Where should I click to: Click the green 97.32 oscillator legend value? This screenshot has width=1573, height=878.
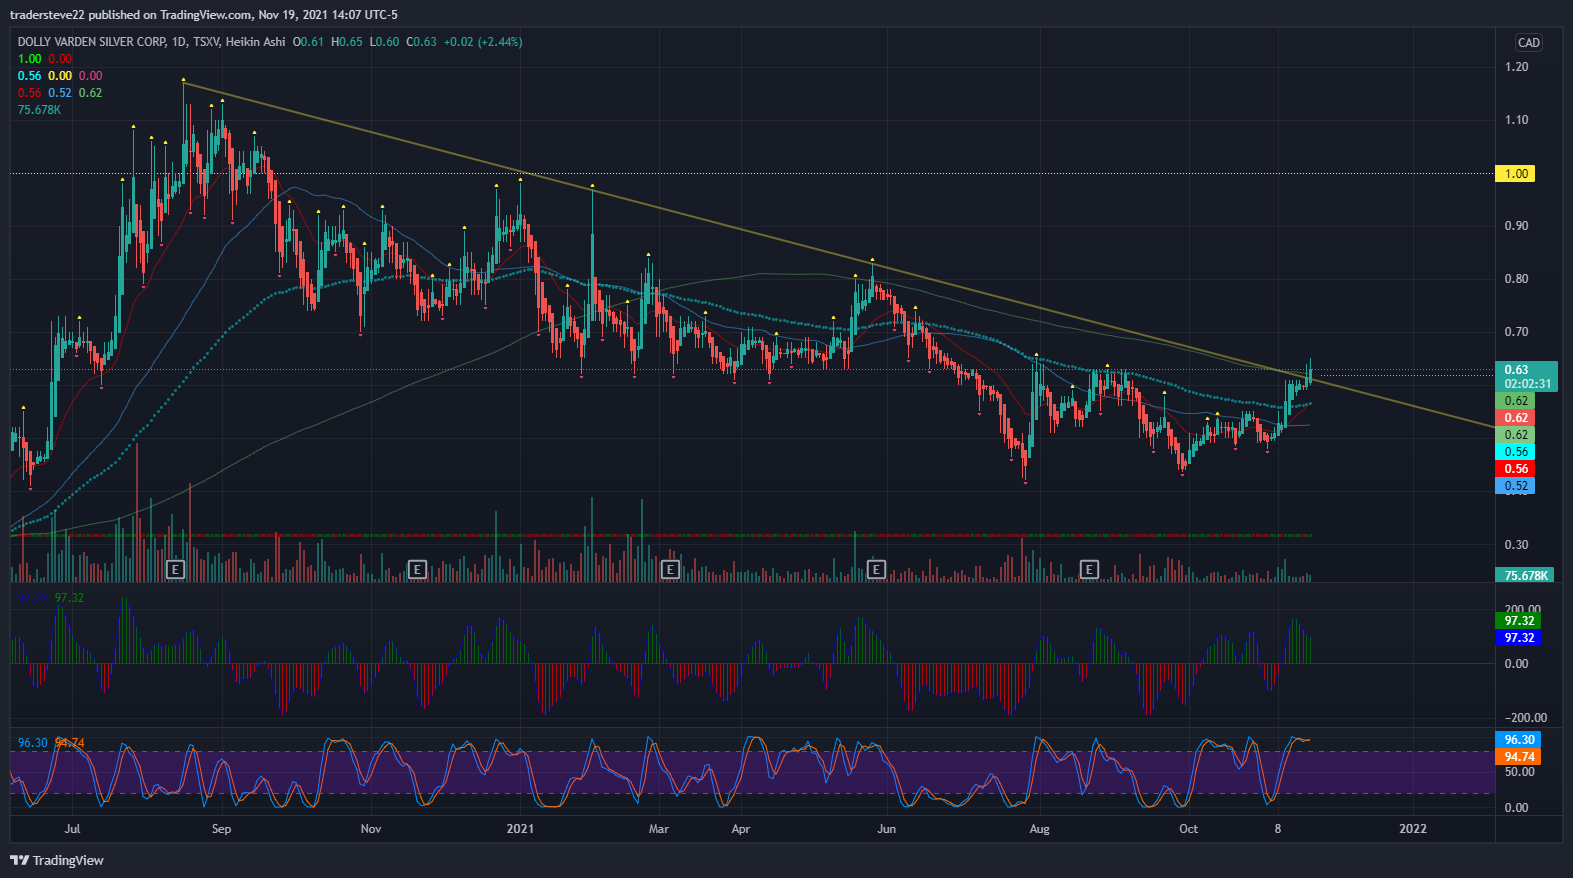coord(70,598)
